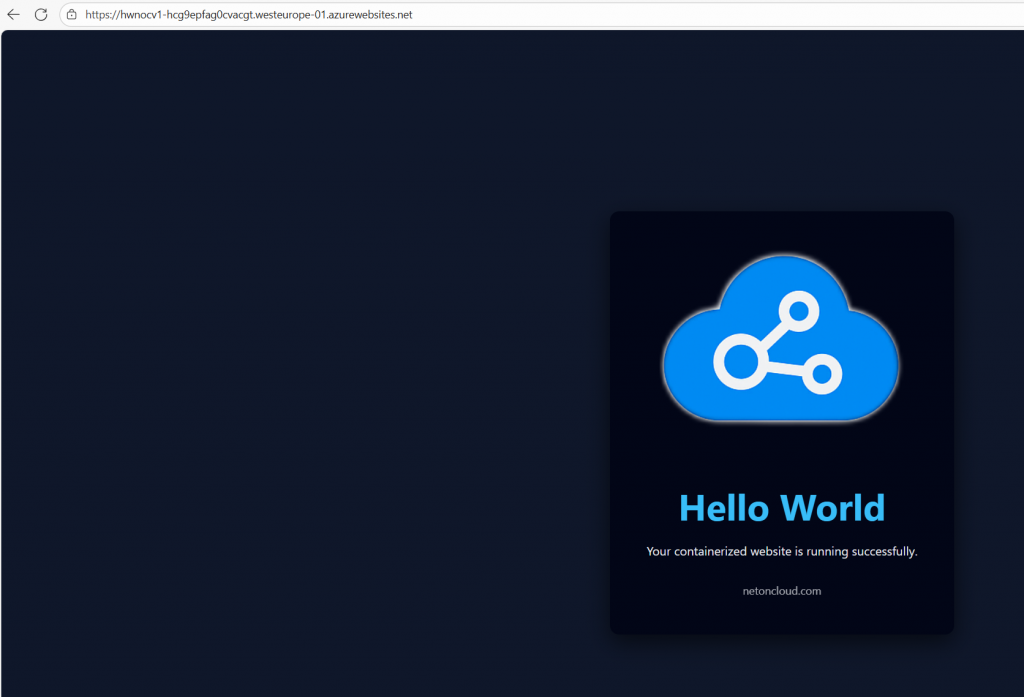Click the containerized website status message
Viewport: 1024px width, 697px height.
pos(781,551)
